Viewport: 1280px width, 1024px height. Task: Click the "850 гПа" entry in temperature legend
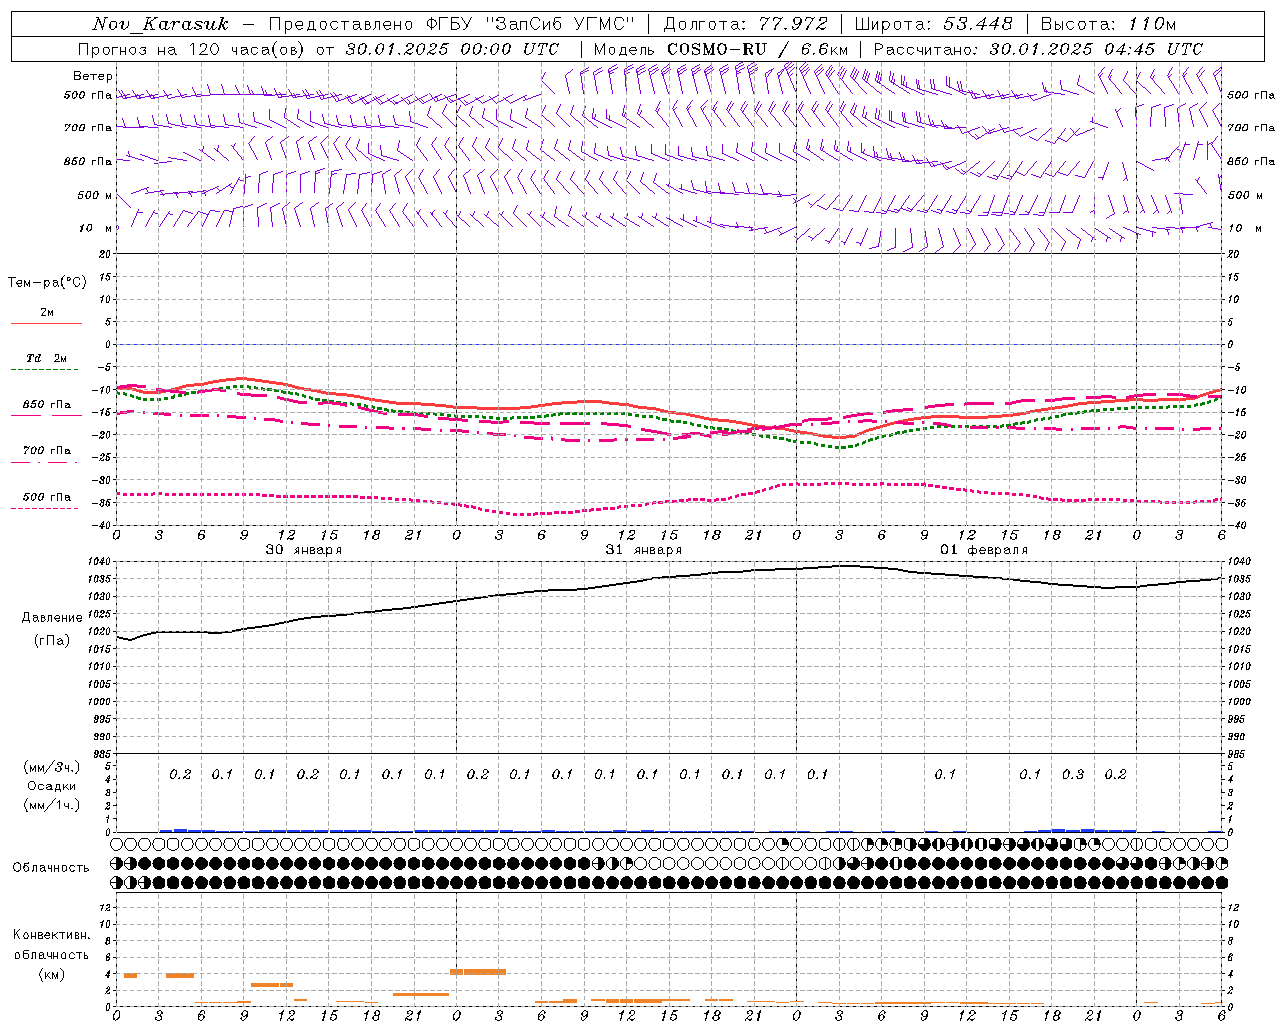47,405
